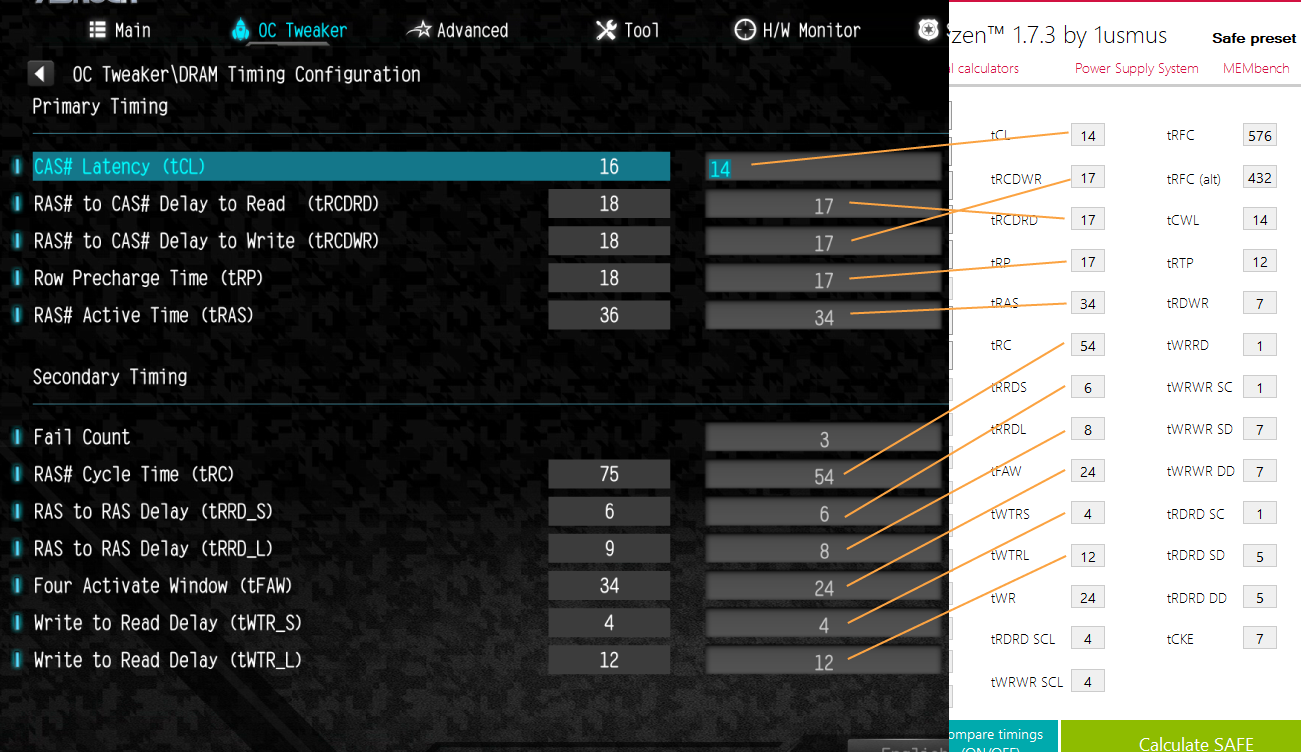Open the Advanced tab
This screenshot has width=1301, height=752.
pos(458,30)
